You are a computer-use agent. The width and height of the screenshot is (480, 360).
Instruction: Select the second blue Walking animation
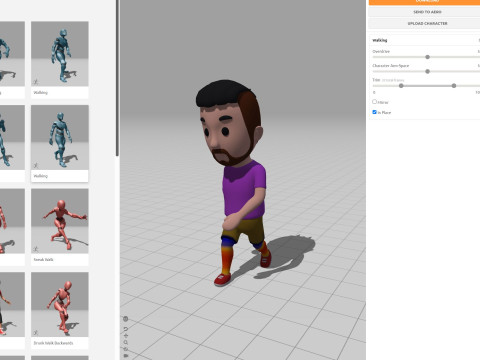[x=60, y=143]
